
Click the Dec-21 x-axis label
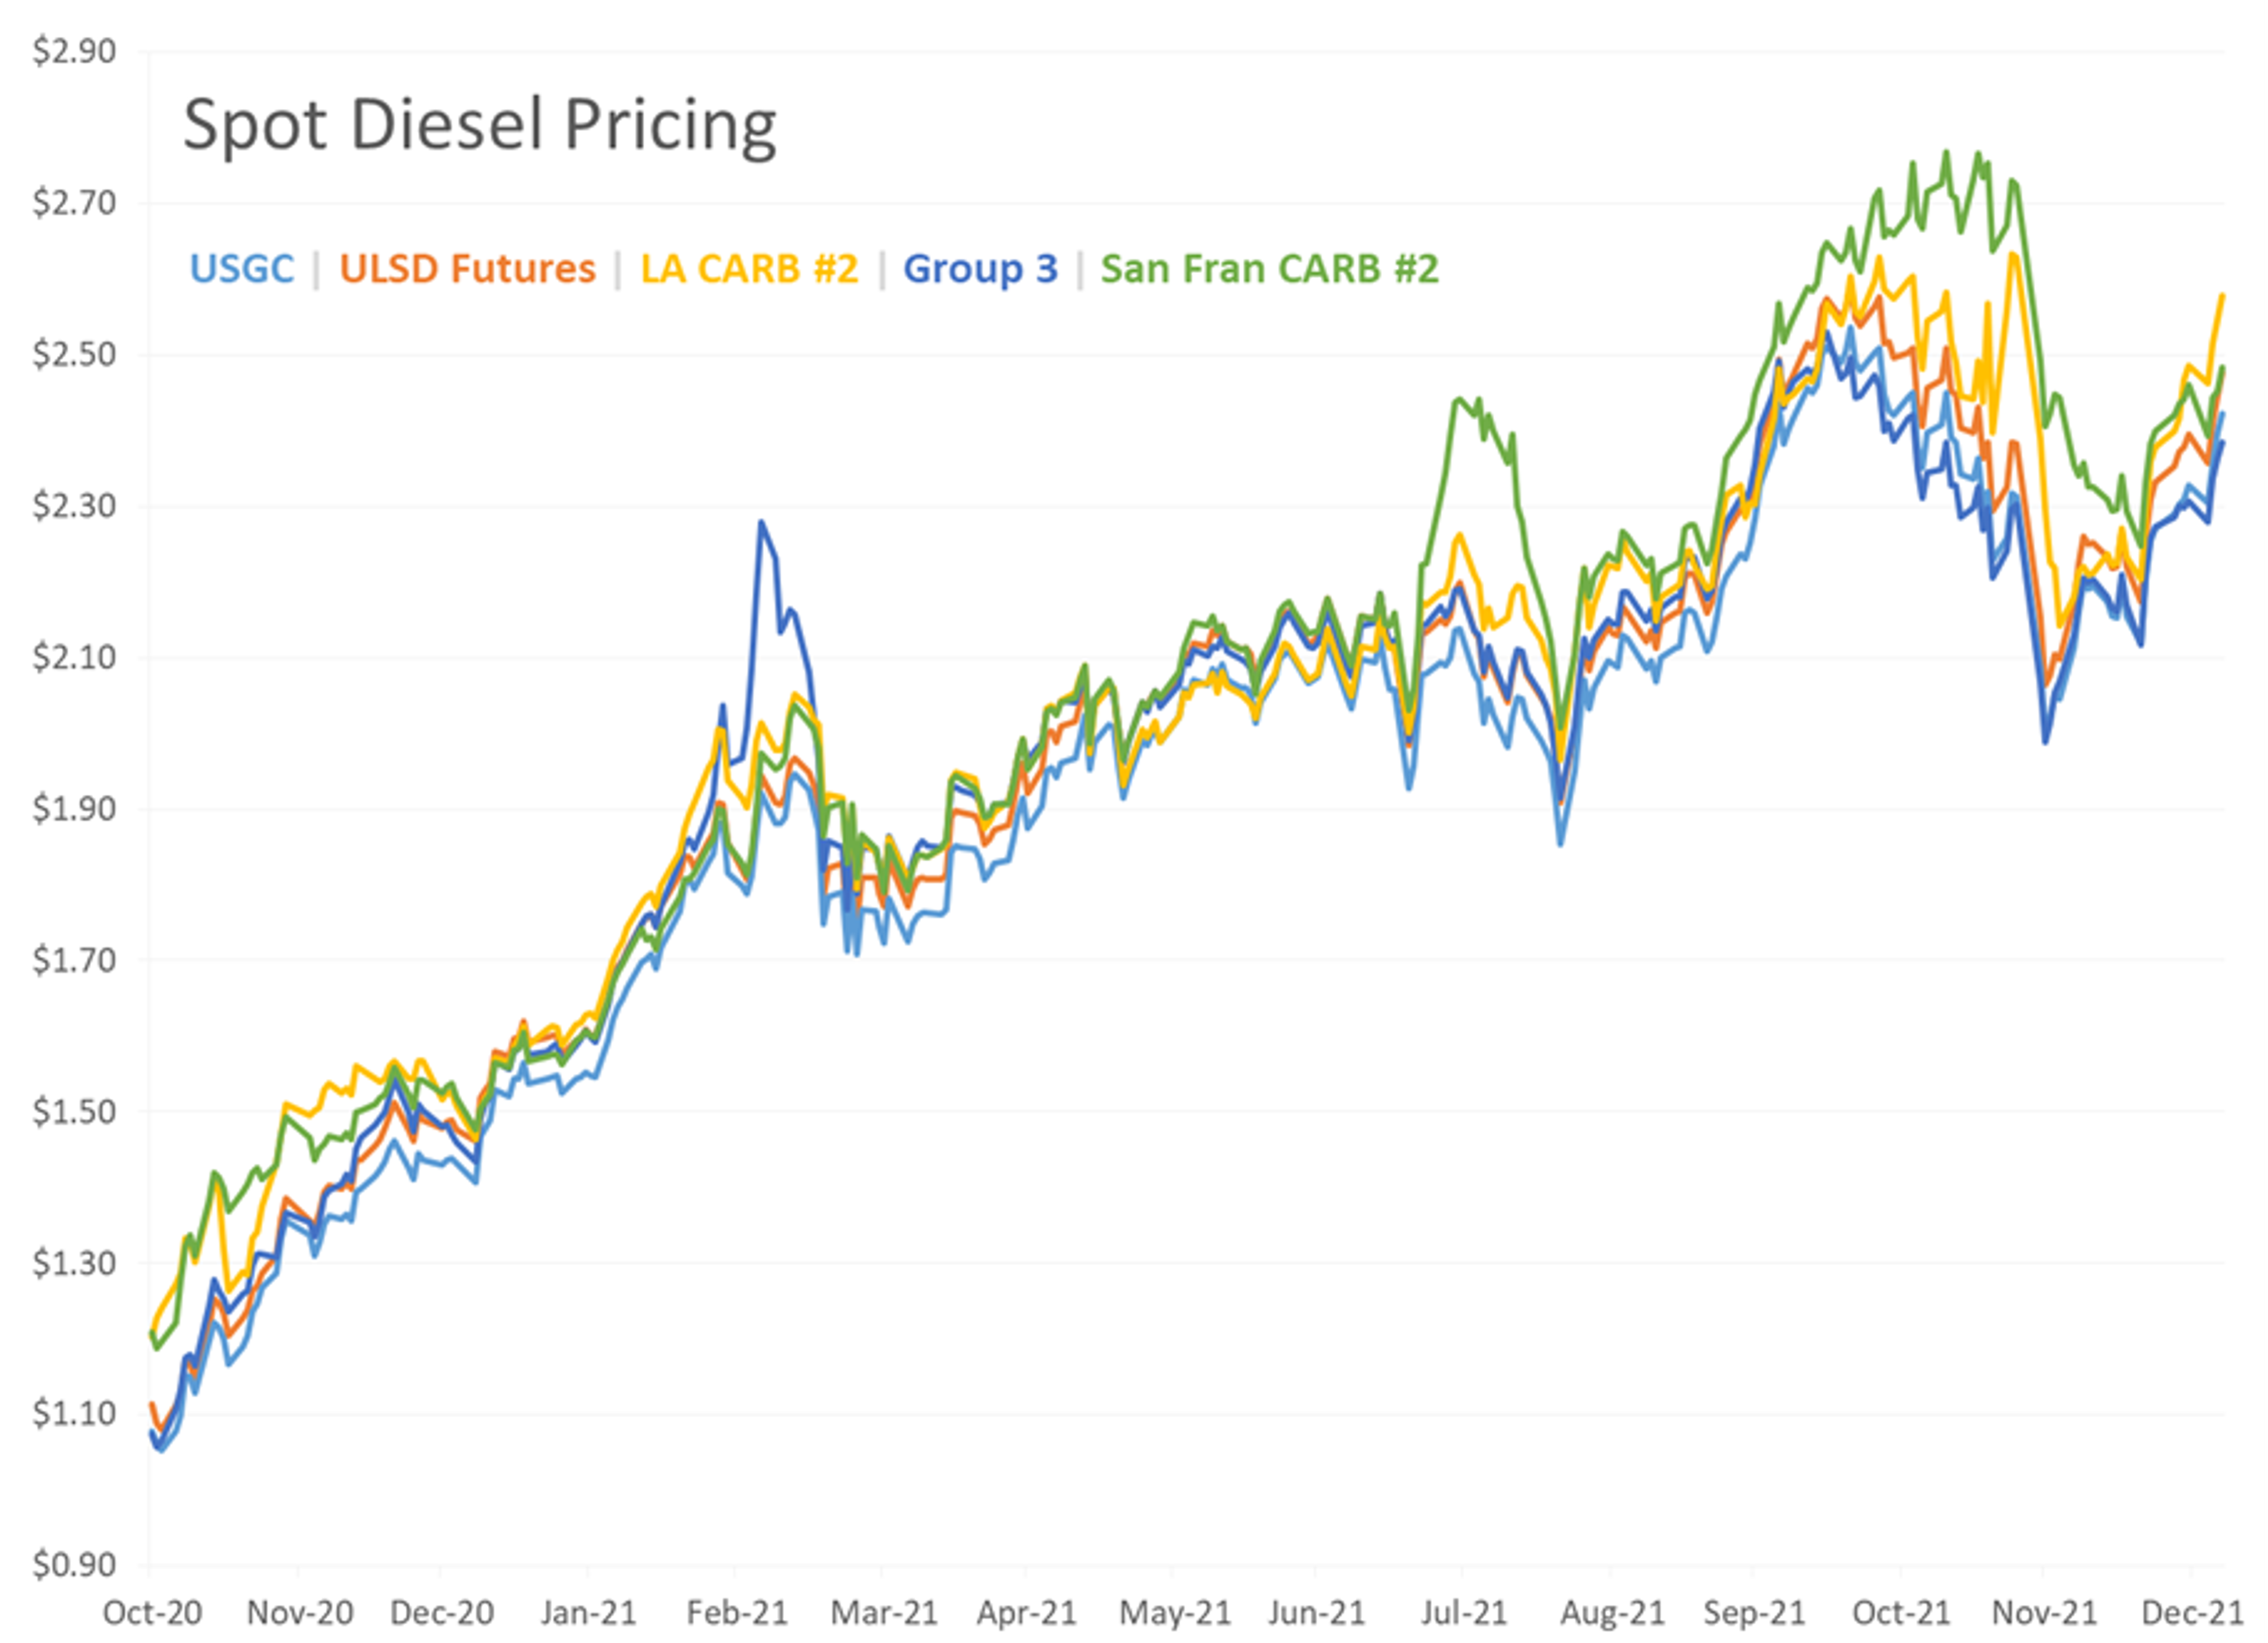pyautogui.click(x=2192, y=1612)
